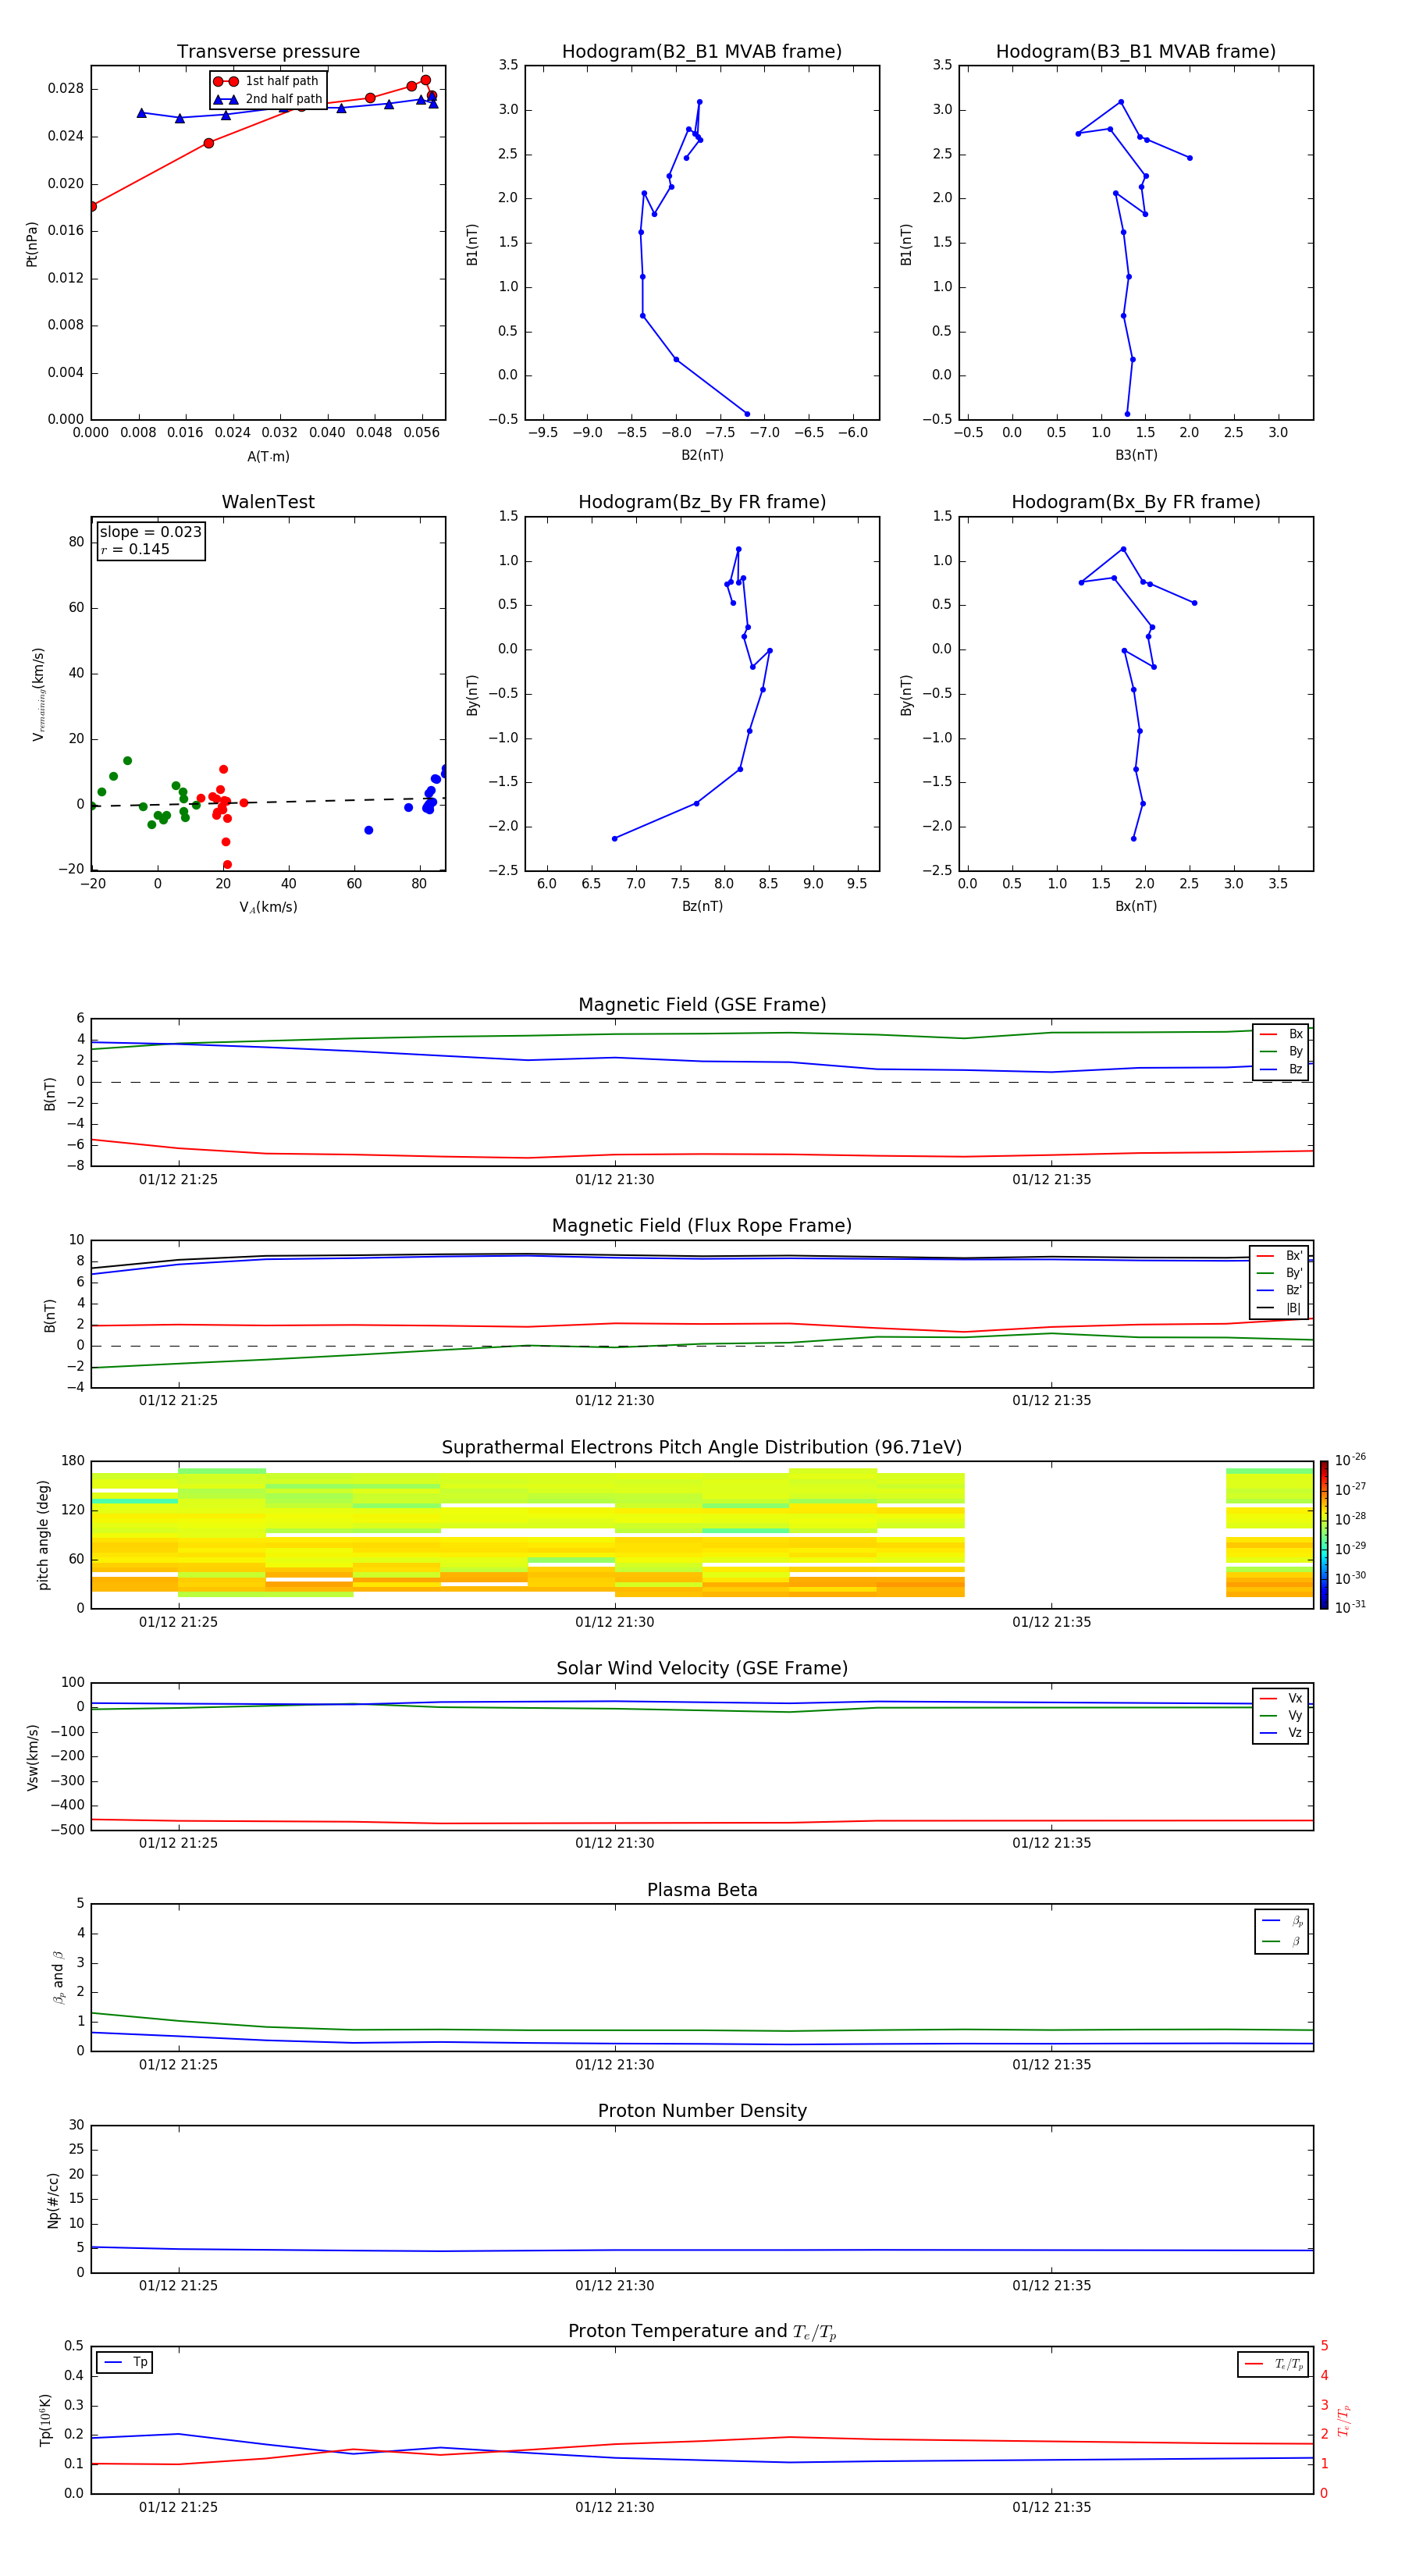
Task: Click the "A(T·m)" x-axis label
Action: (268, 457)
